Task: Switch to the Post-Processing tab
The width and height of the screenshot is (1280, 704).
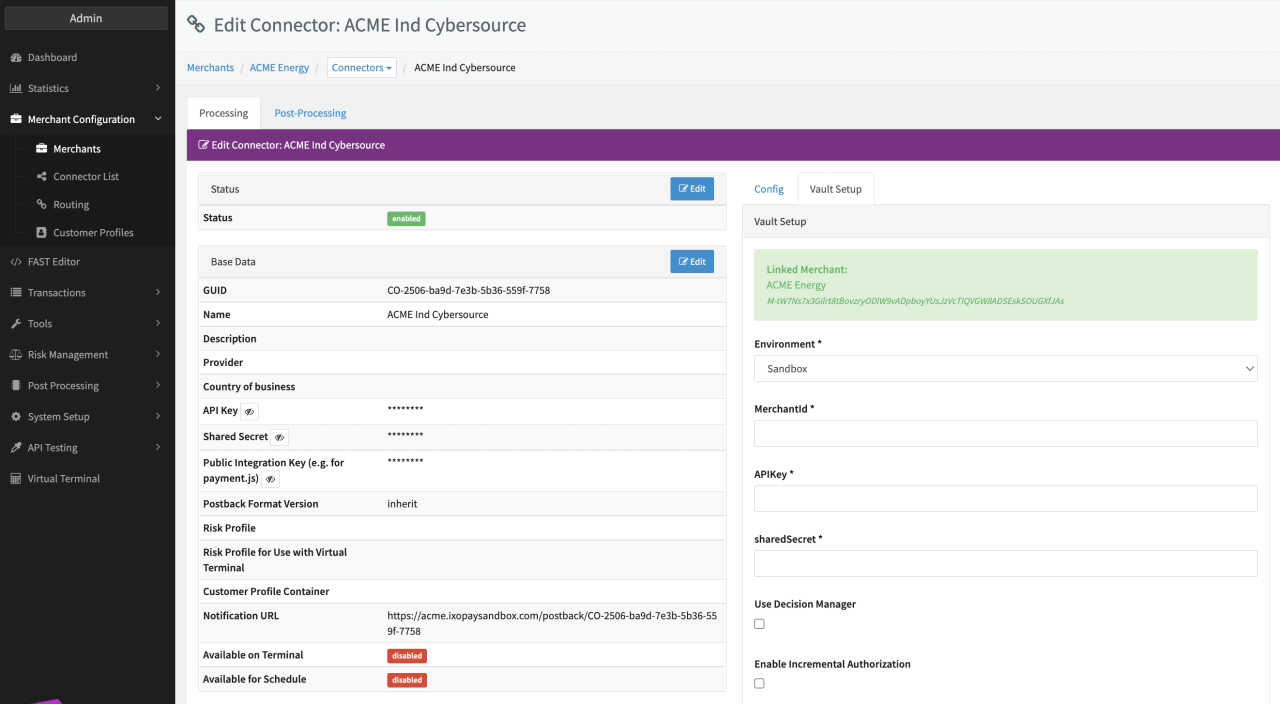Action: point(310,113)
